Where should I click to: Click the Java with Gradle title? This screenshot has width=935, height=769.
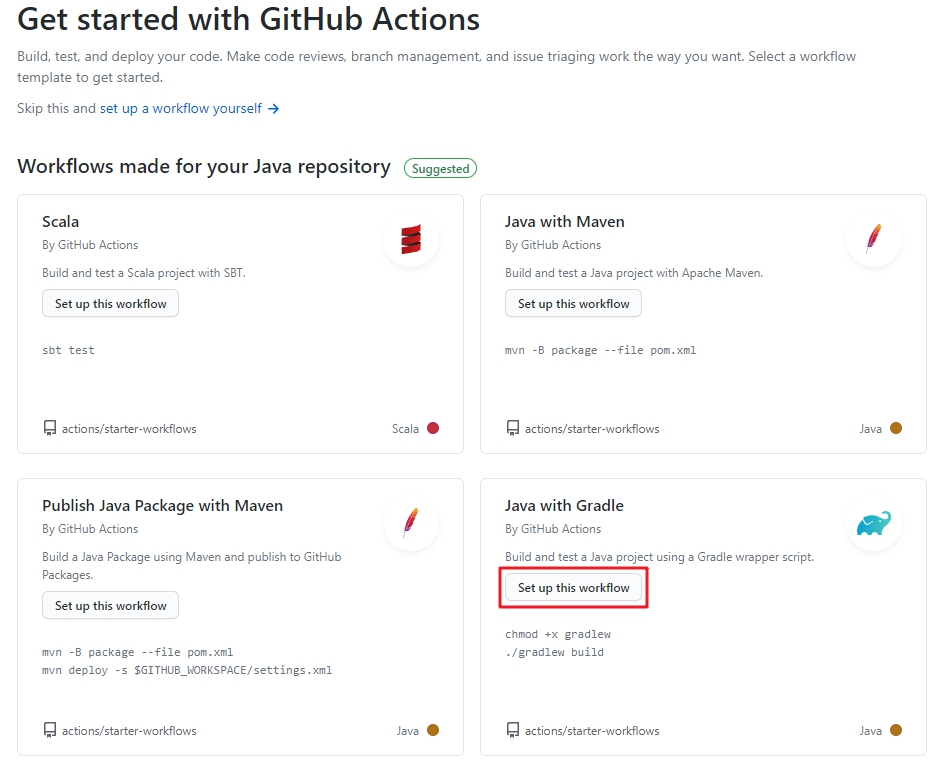pos(564,506)
